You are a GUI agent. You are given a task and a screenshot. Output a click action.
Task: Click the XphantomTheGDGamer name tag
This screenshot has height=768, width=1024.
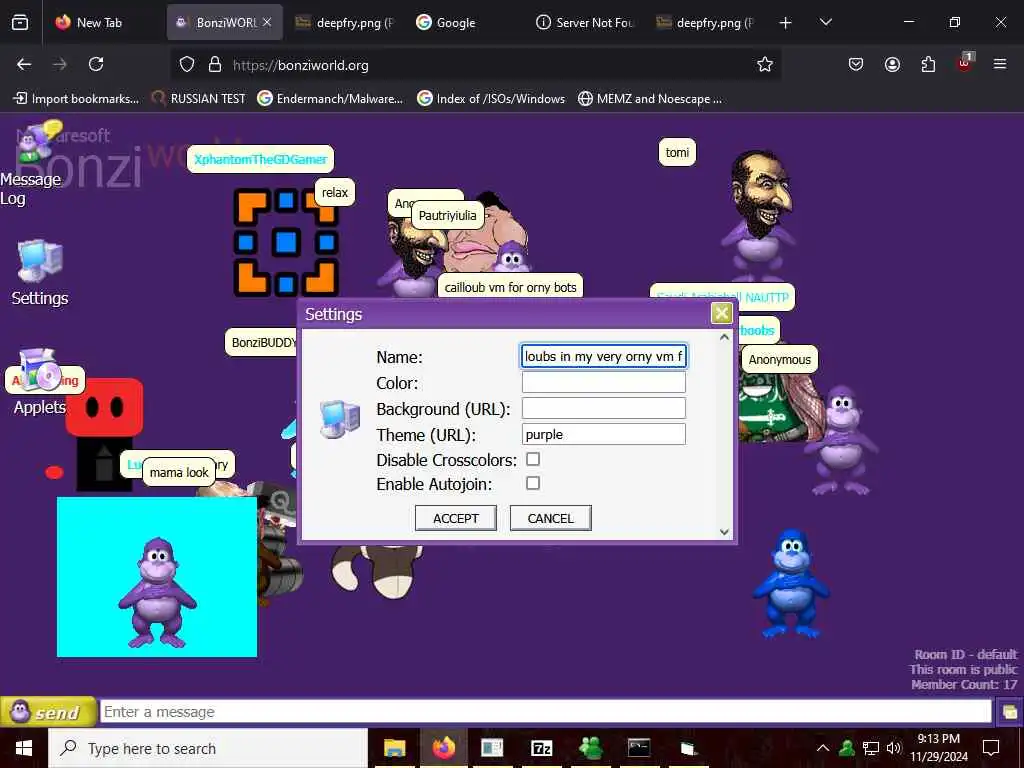[x=261, y=159]
